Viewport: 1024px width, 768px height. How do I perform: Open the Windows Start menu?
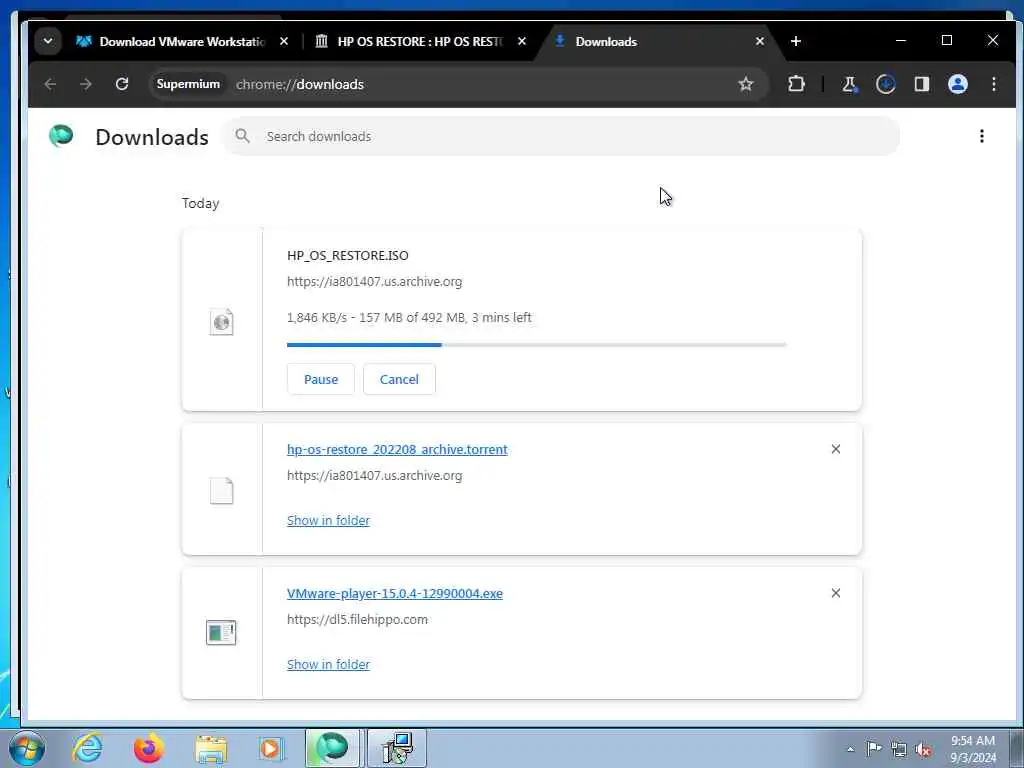(27, 748)
